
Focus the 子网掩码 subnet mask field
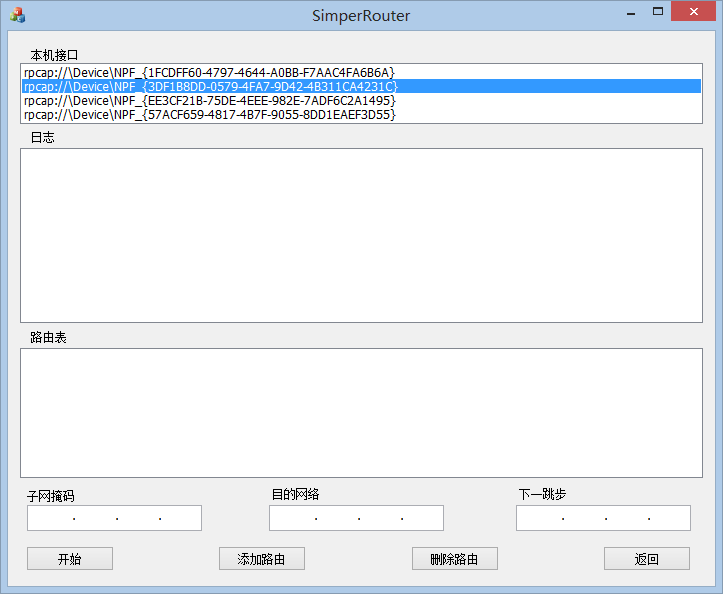tap(114, 518)
